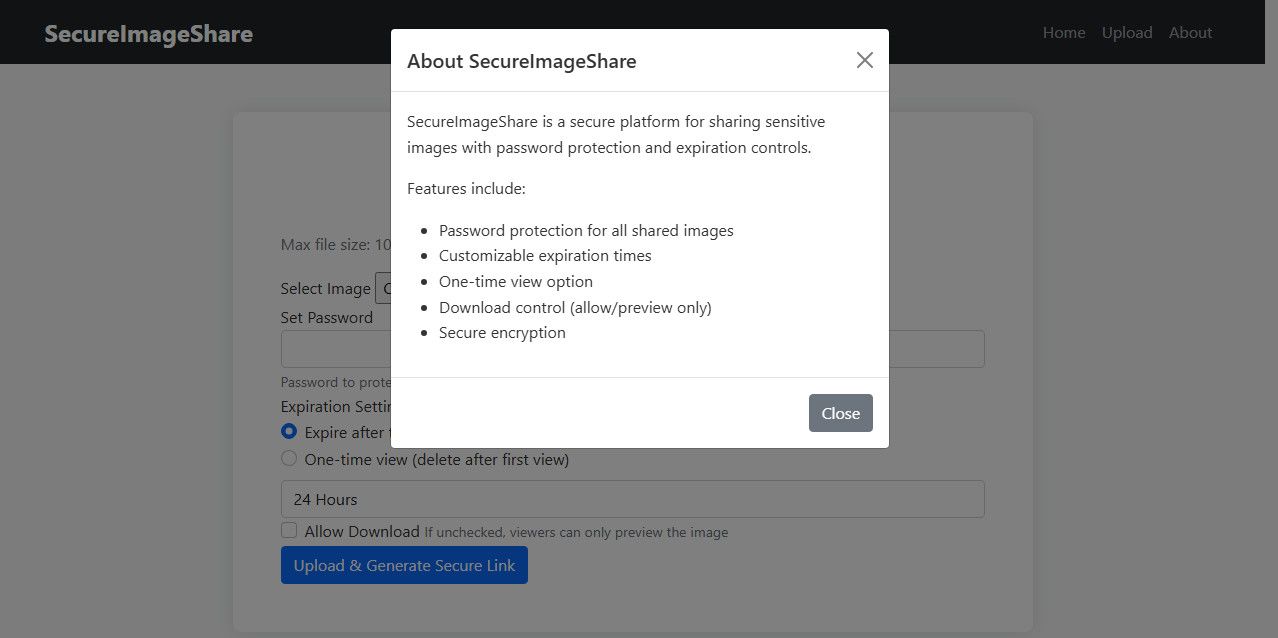Click the Secure encryption list item
This screenshot has height=638, width=1278.
pos(502,332)
